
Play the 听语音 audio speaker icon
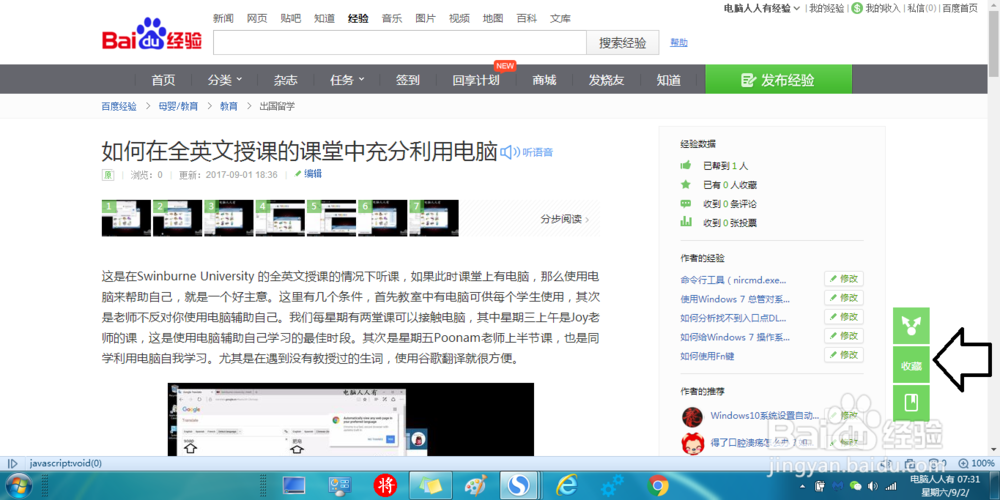pyautogui.click(x=509, y=152)
